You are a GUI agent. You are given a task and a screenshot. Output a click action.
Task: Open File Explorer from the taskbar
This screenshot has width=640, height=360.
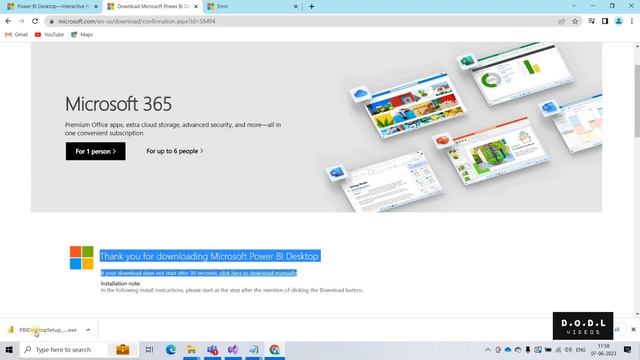tap(191, 350)
